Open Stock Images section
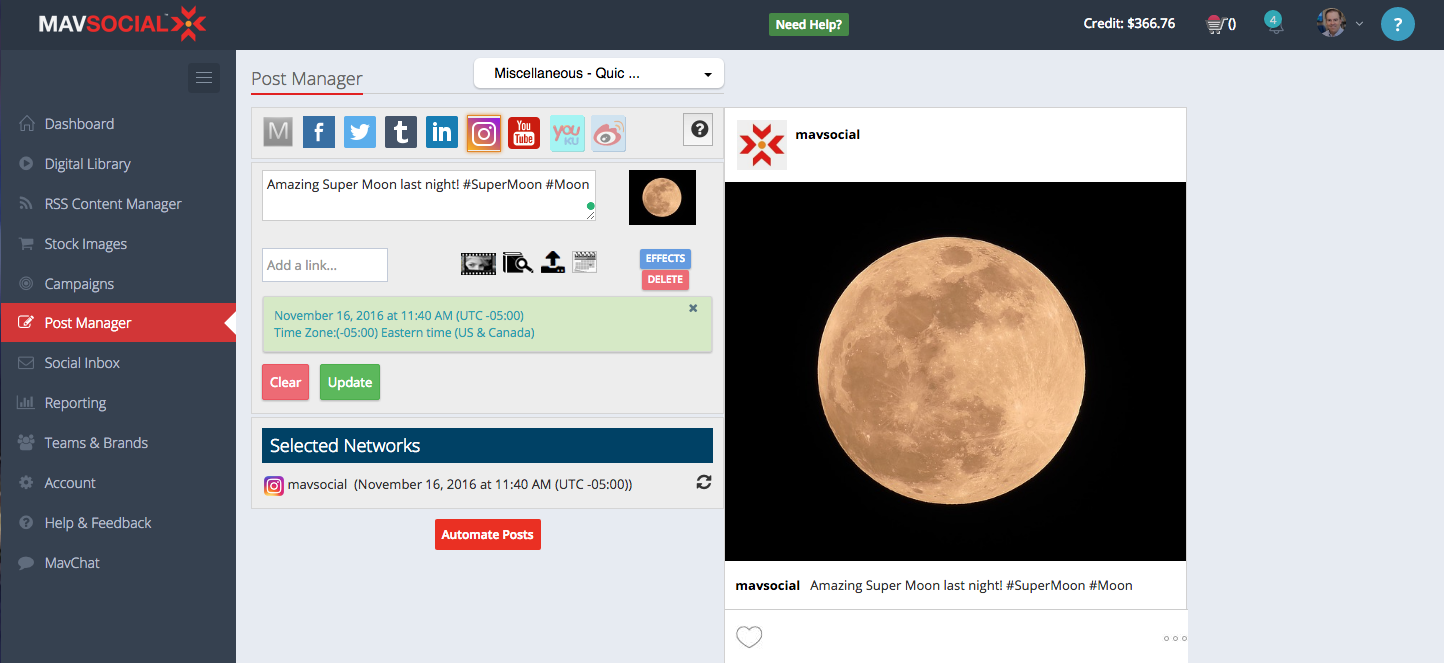Screen dimensions: 1444x663 (x=85, y=244)
